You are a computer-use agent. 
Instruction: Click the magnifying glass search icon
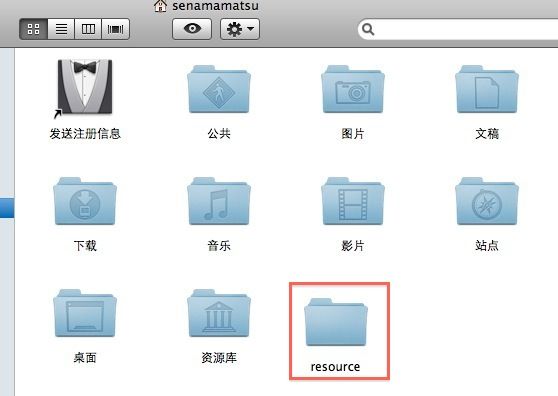pyautogui.click(x=368, y=30)
